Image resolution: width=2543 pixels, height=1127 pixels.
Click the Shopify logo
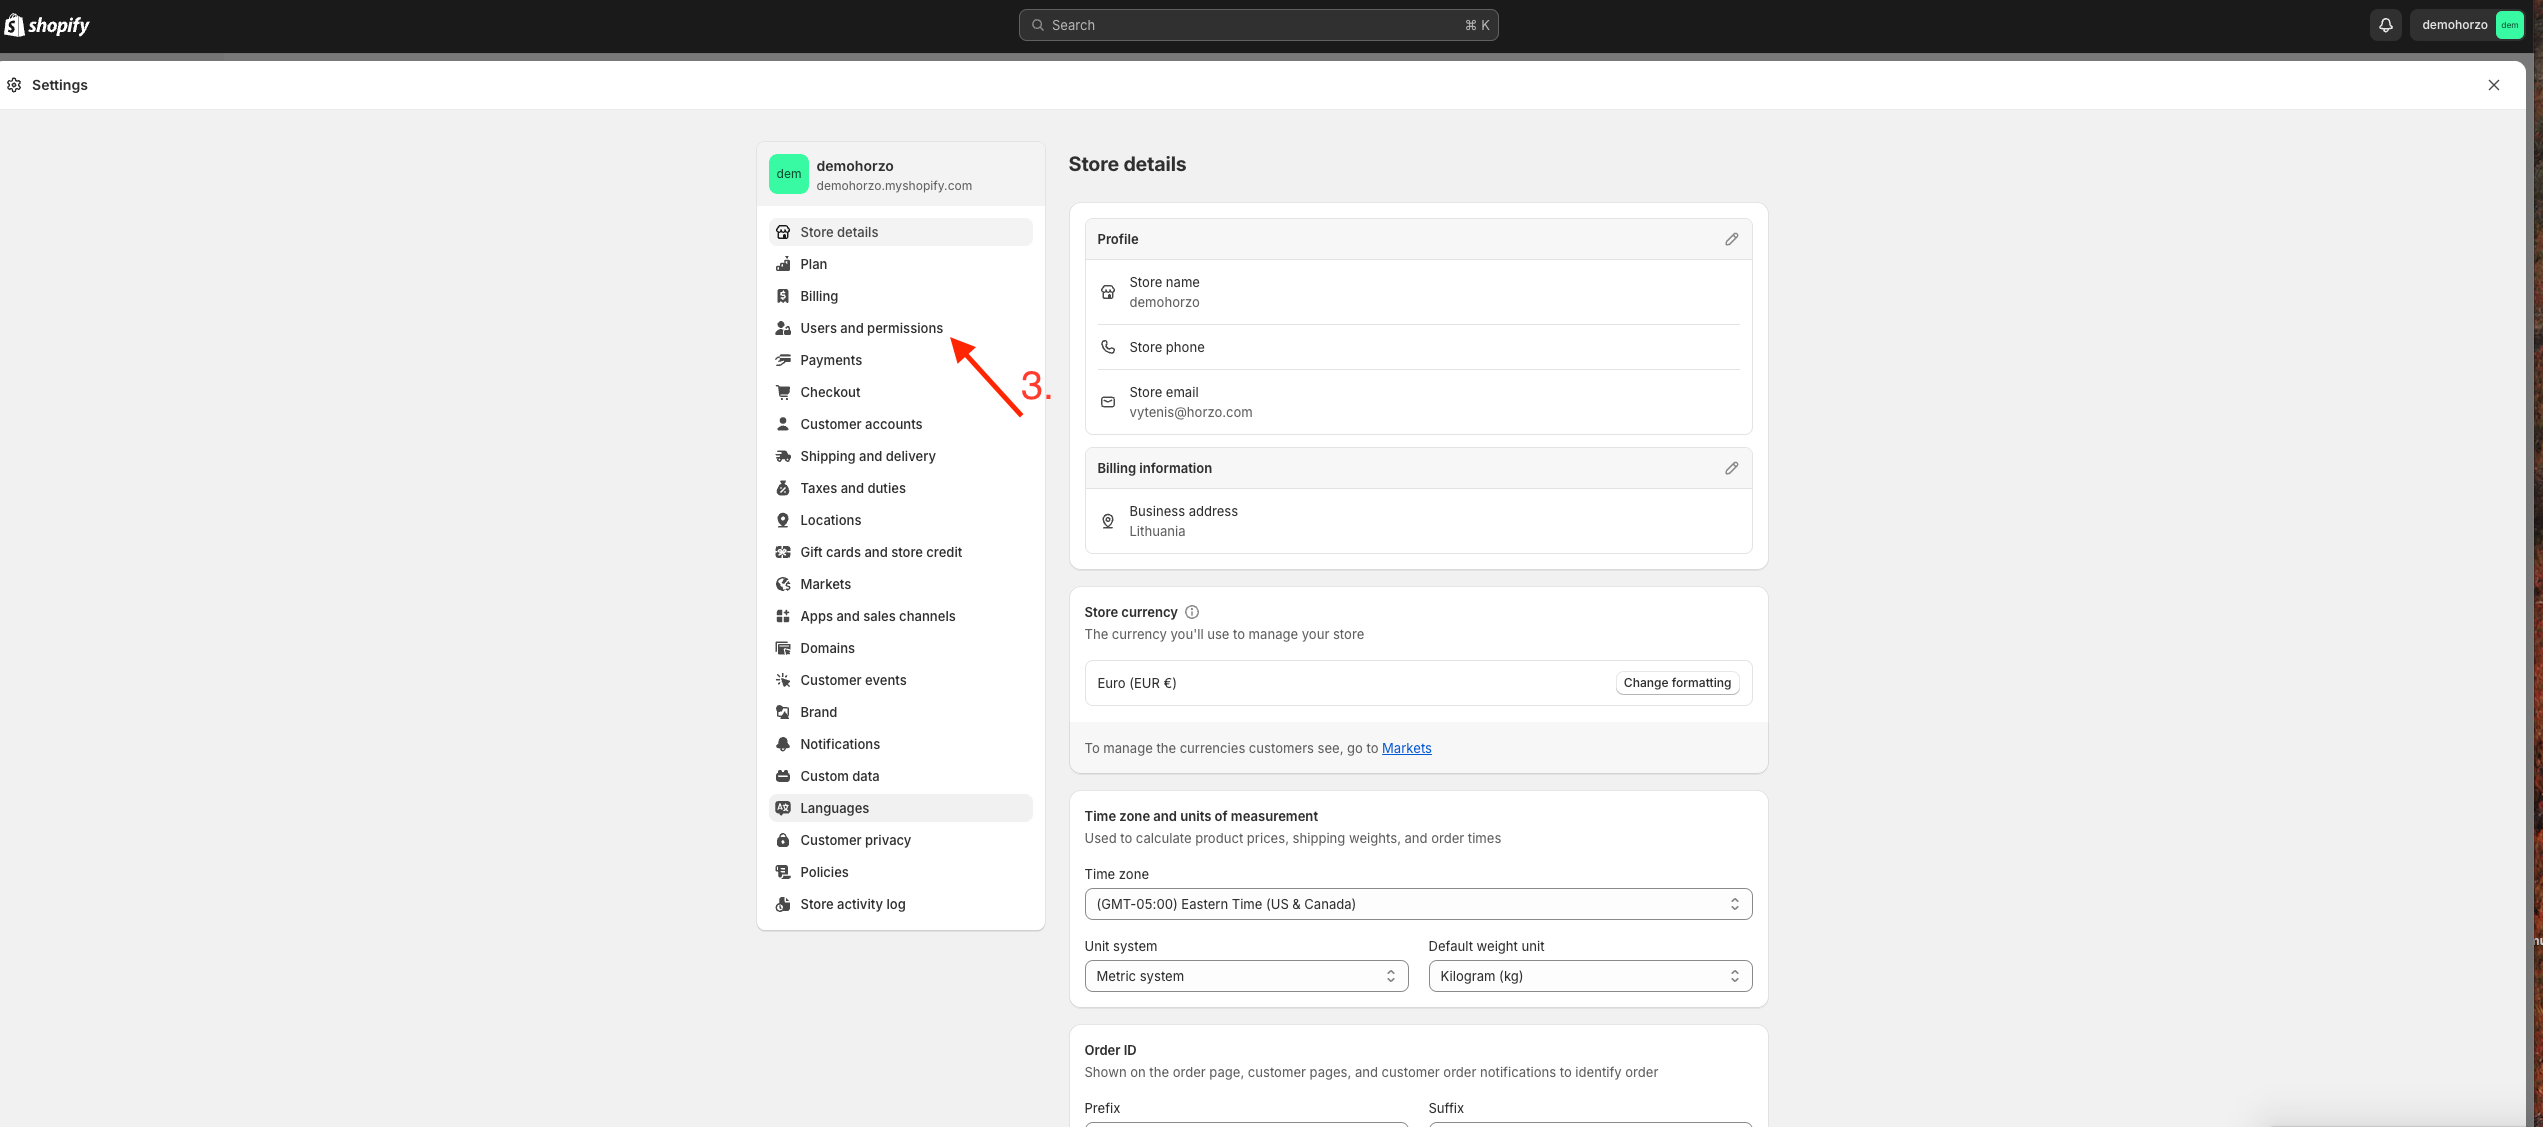pyautogui.click(x=47, y=25)
